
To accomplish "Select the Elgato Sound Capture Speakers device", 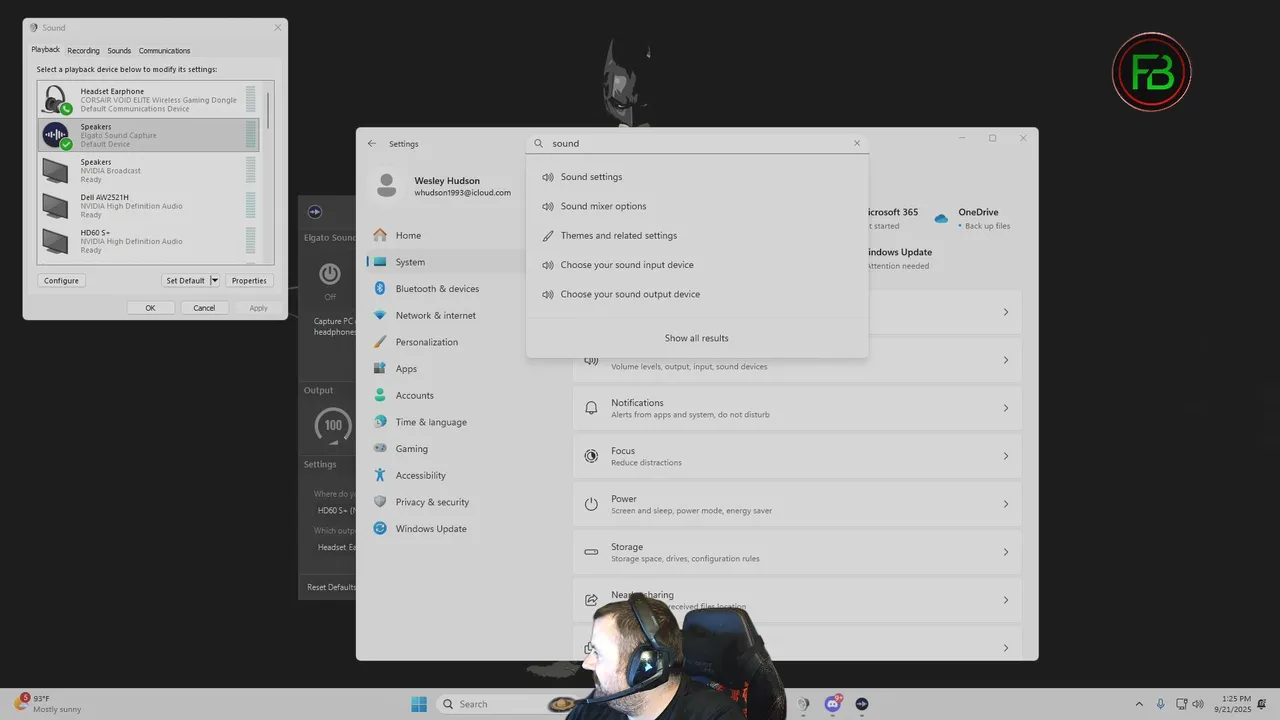I will pyautogui.click(x=148, y=135).
